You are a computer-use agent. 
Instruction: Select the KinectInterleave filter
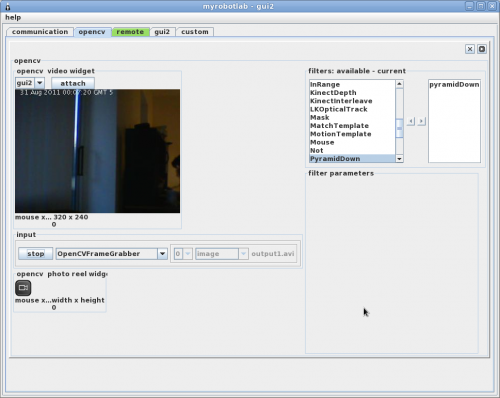click(x=352, y=101)
